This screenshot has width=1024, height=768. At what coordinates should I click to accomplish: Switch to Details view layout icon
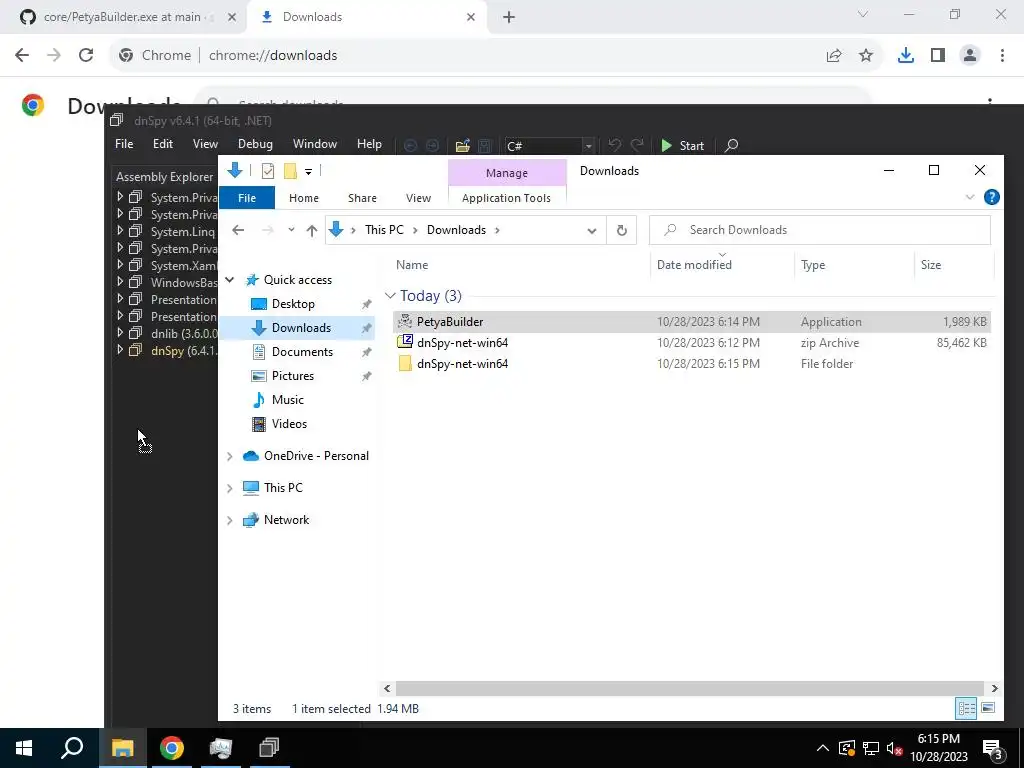966,708
